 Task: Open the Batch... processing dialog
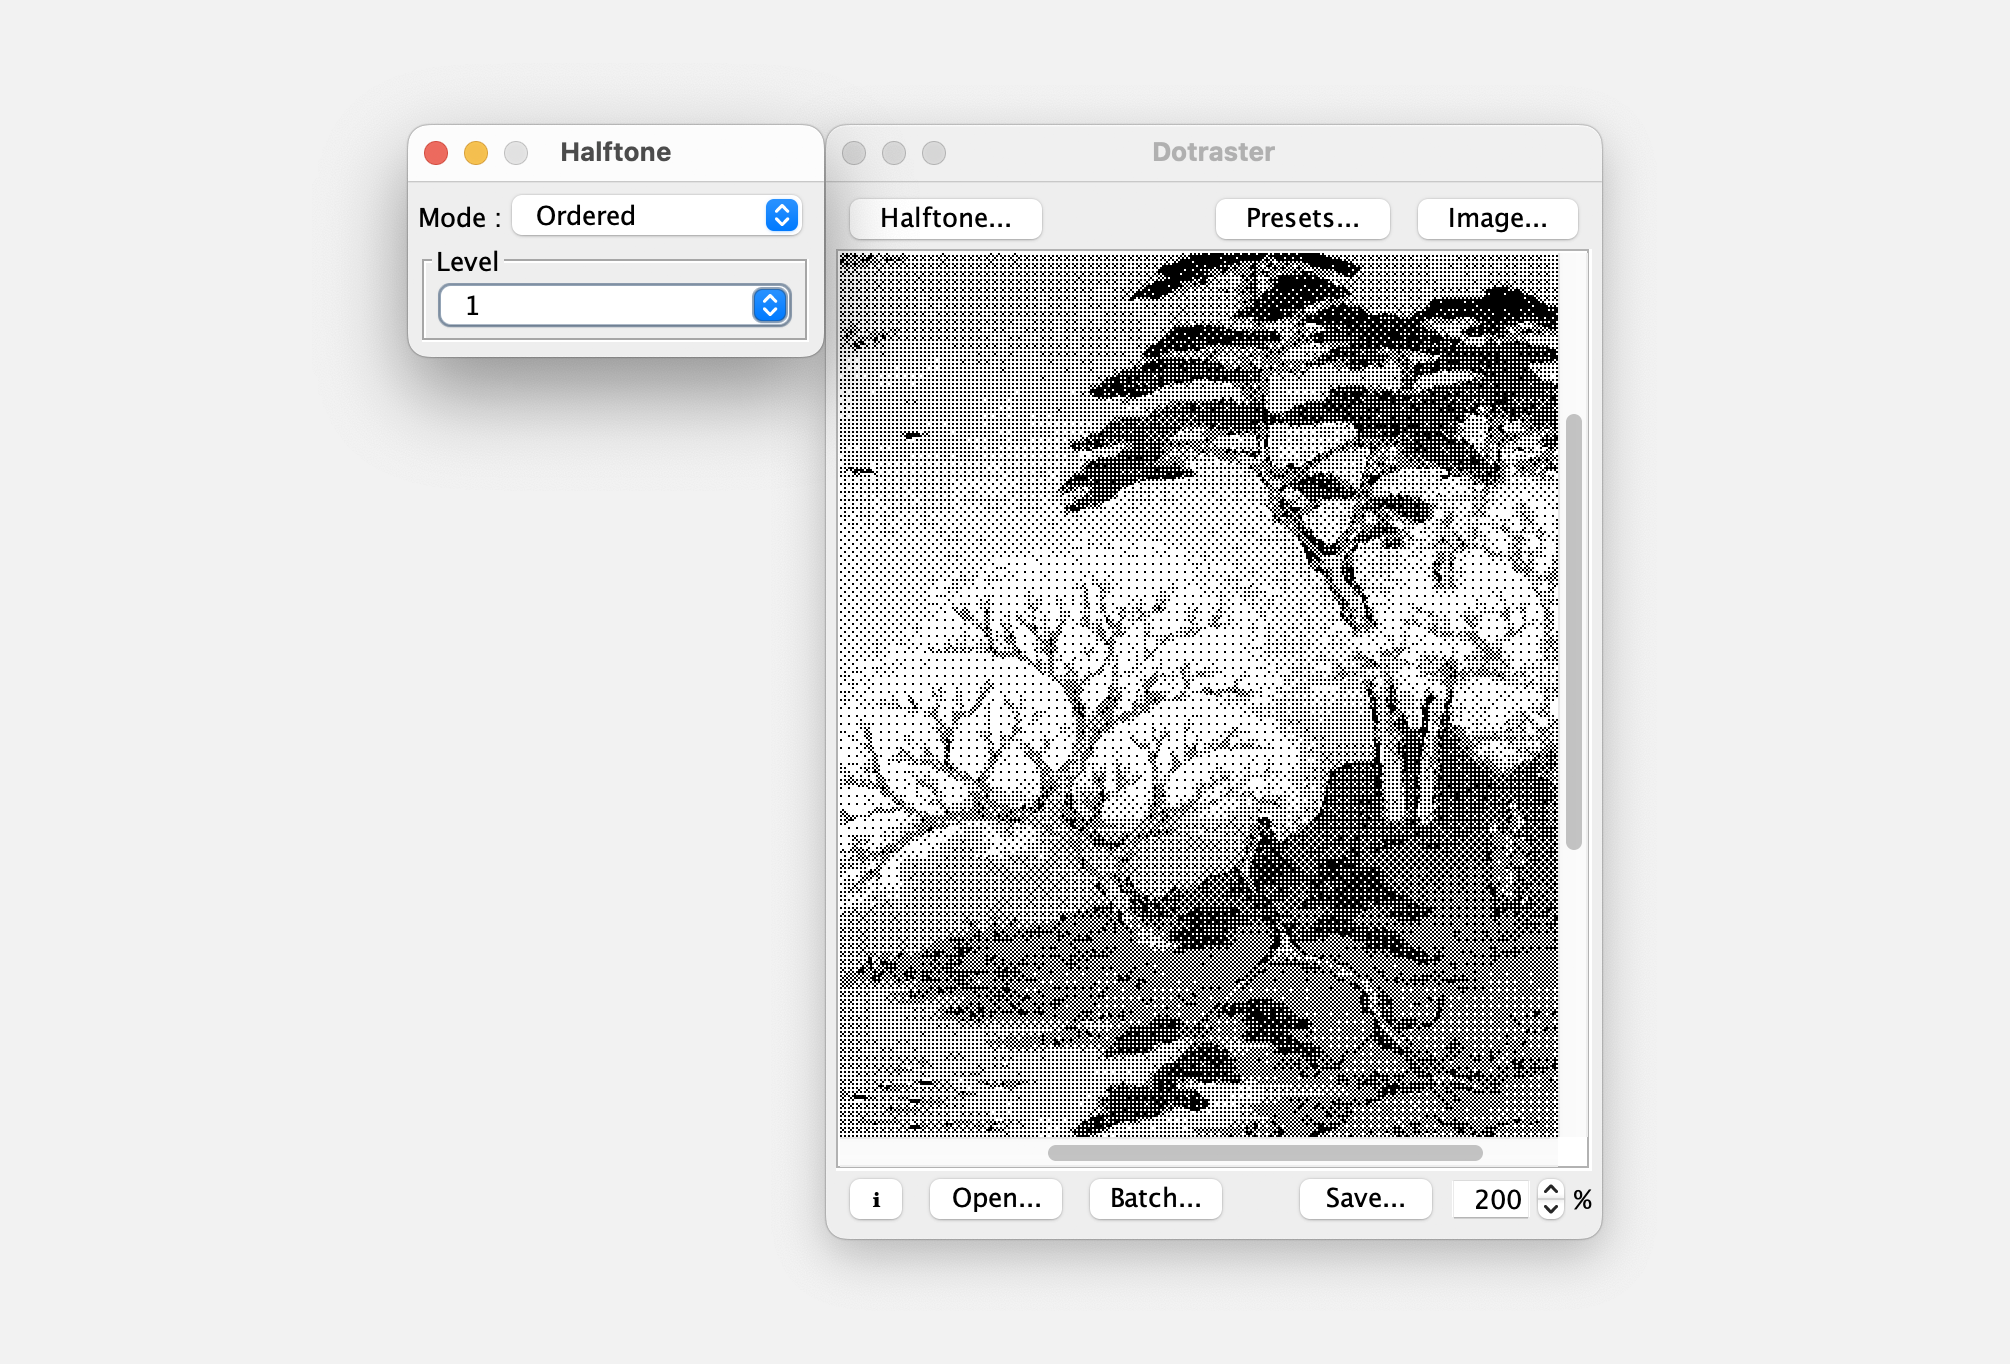tap(1155, 1198)
